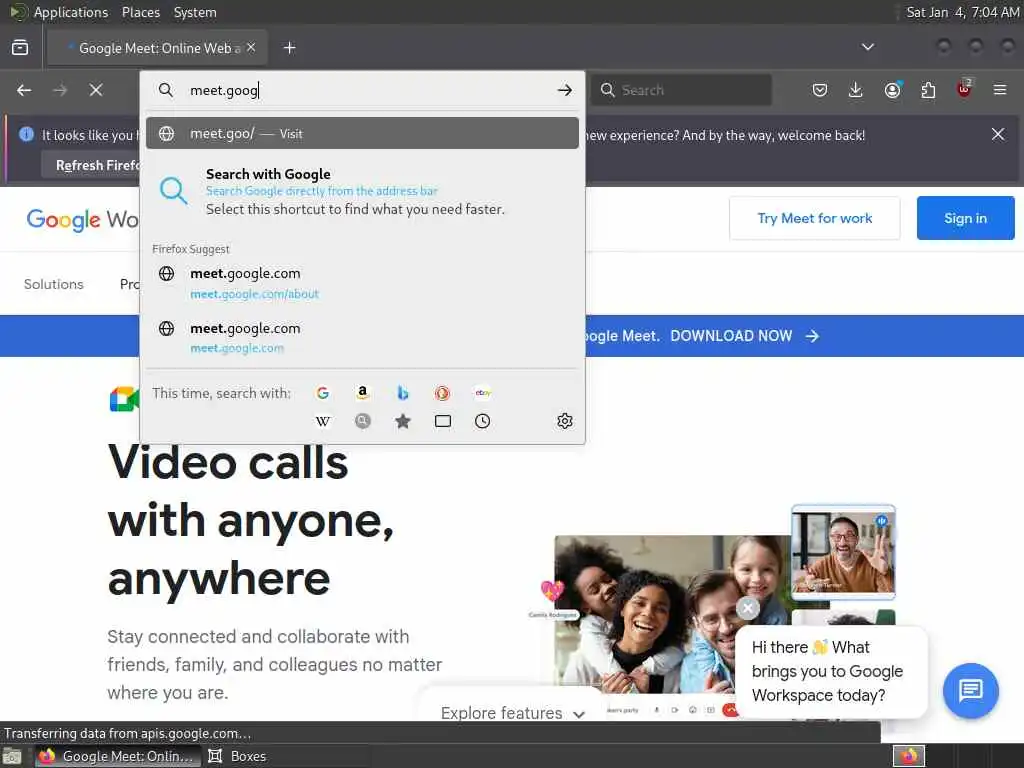1024x768 pixels.
Task: Close the Google Meet tab
Action: pos(251,48)
